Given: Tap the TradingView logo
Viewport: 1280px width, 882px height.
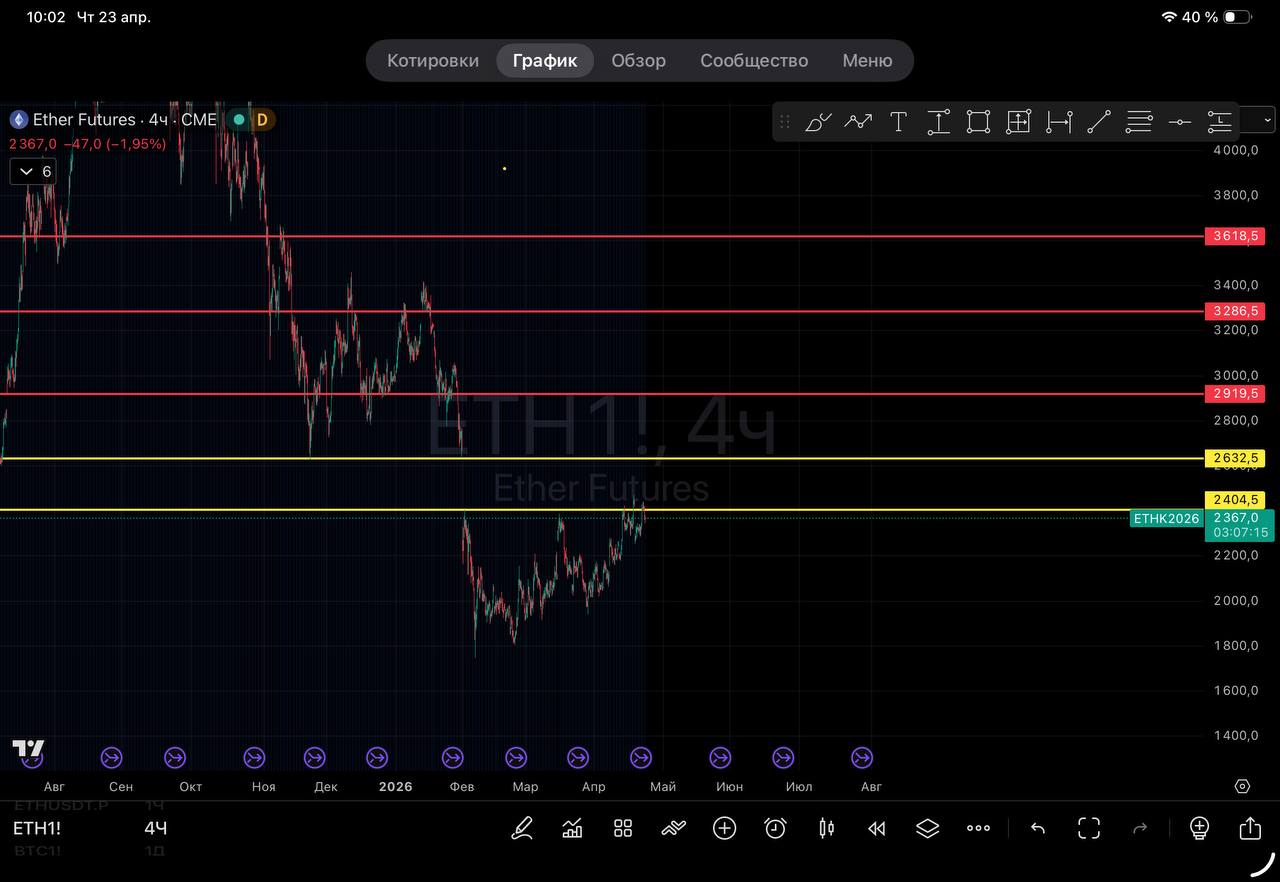Looking at the screenshot, I should pos(28,749).
